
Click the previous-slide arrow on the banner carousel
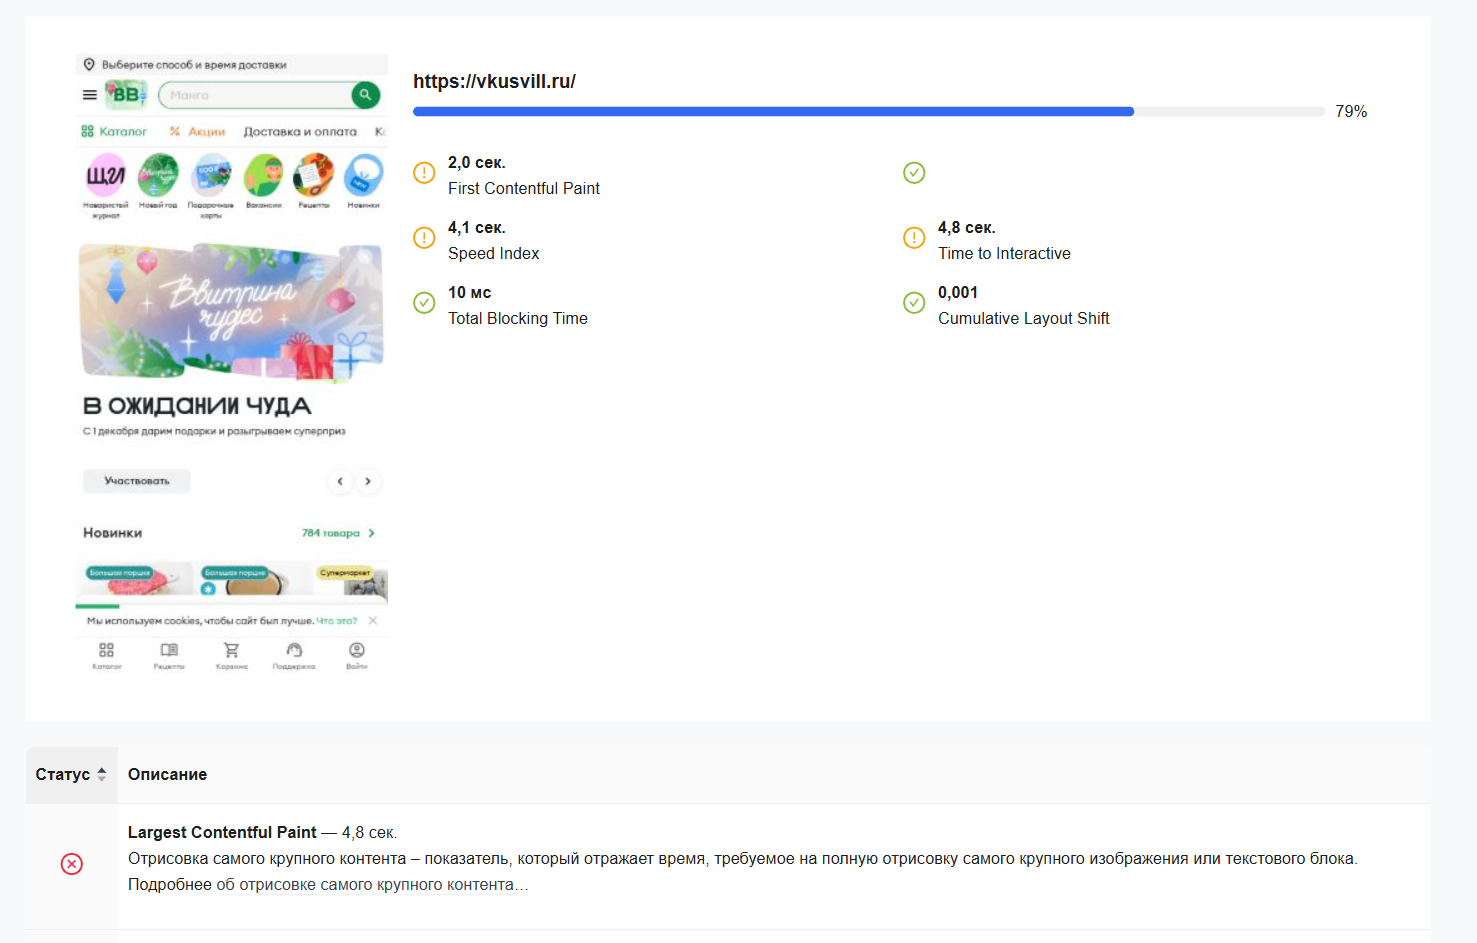tap(340, 481)
